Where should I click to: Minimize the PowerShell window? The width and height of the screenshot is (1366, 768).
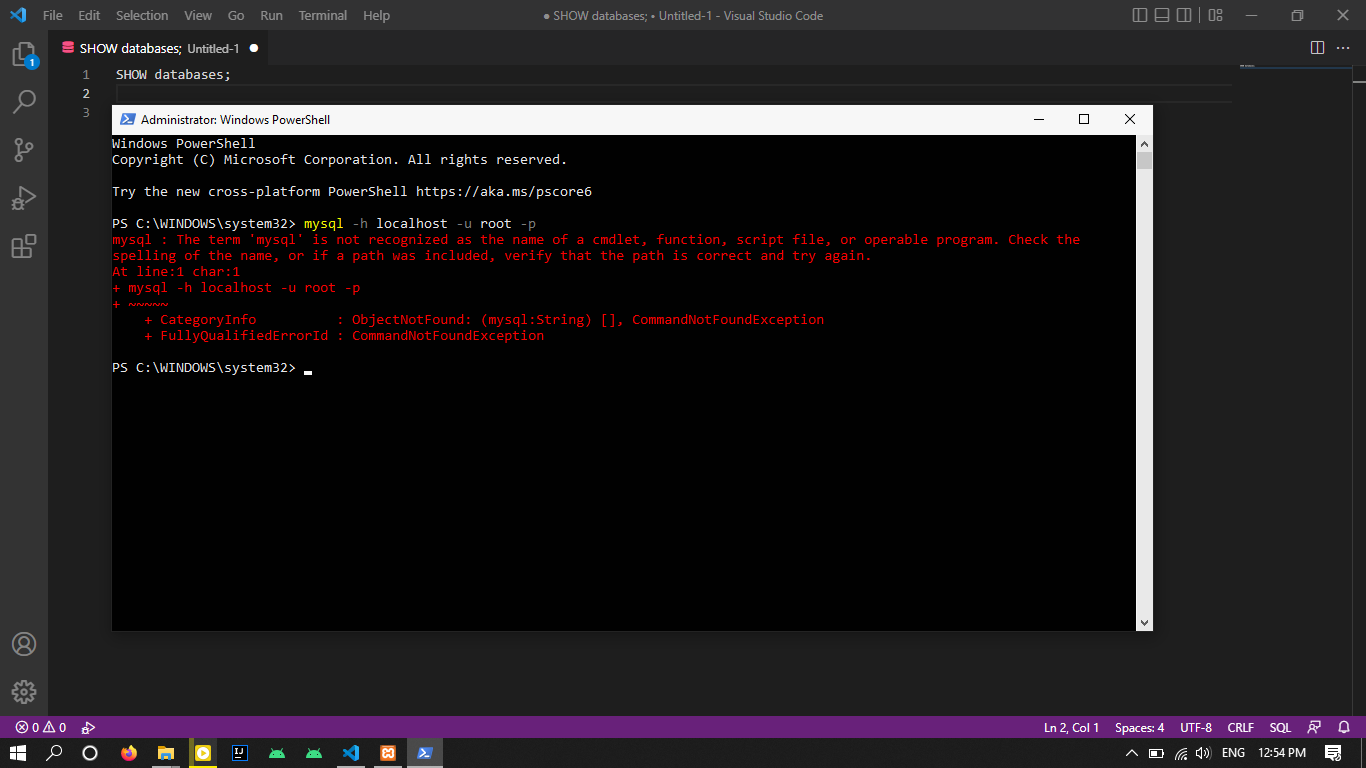pos(1037,119)
